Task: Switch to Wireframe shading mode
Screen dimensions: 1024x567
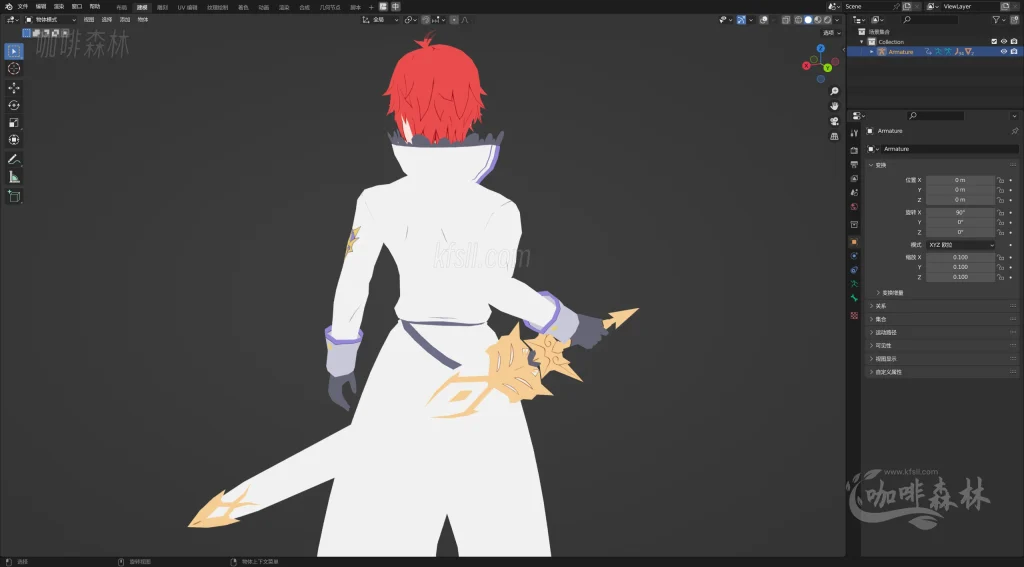Action: (799, 20)
